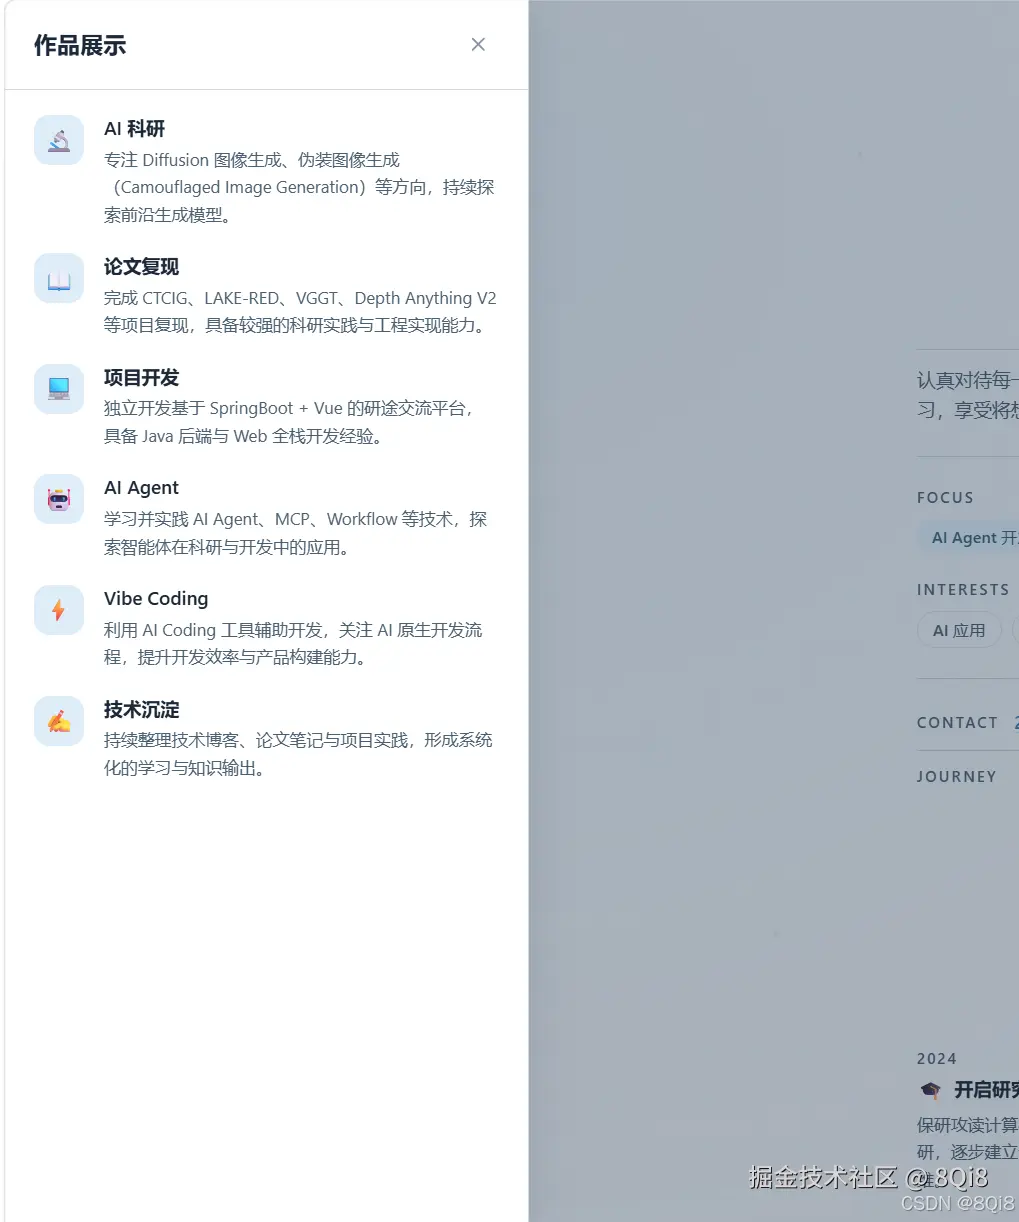Click the open book icon for 论文复现
Viewport: 1019px width, 1222px height.
(59, 278)
